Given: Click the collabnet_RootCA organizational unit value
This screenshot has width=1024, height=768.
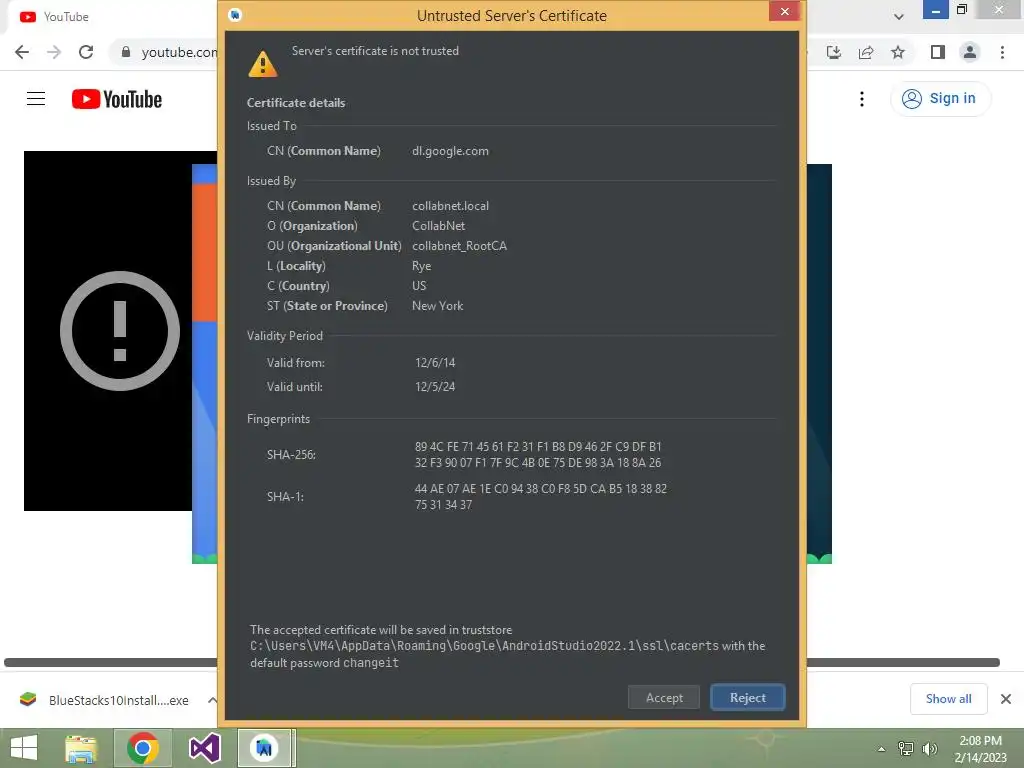Looking at the screenshot, I should (459, 246).
